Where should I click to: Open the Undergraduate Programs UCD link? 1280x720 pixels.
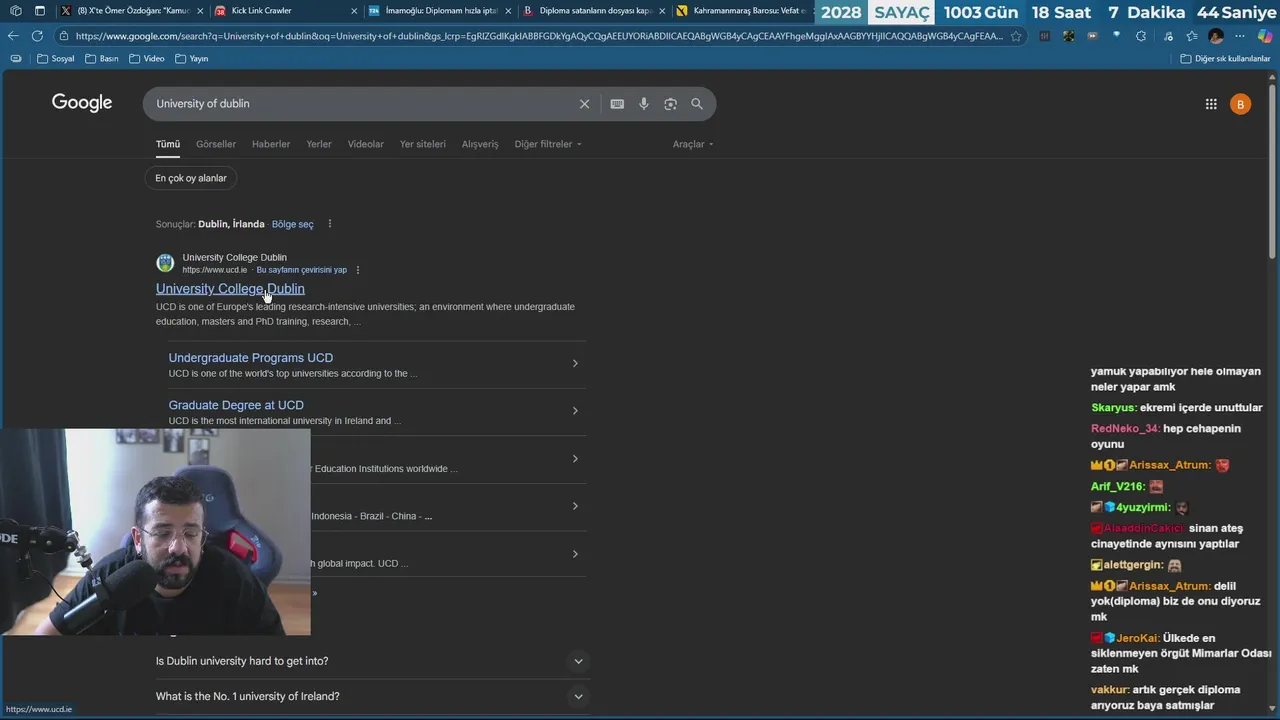coord(251,358)
